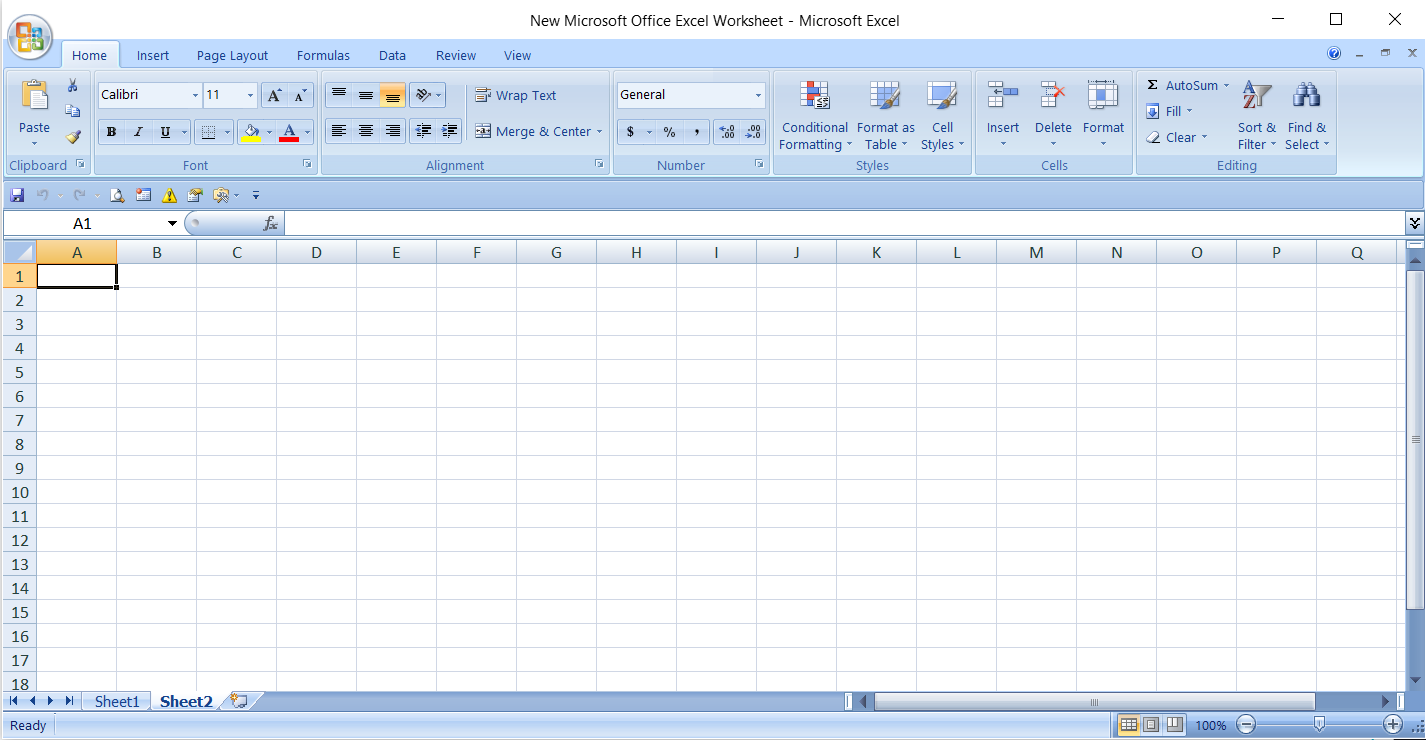The height and width of the screenshot is (740, 1426).
Task: Open the round Office Button
Action: pyautogui.click(x=30, y=38)
